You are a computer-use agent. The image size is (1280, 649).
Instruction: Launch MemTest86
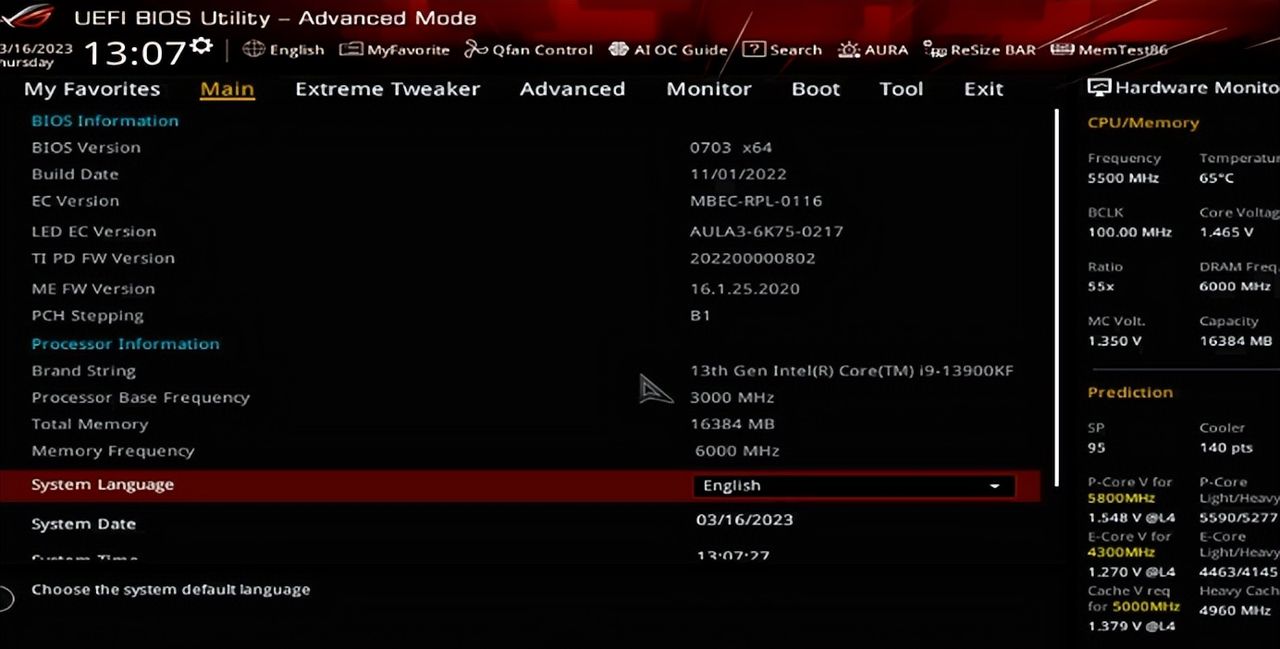click(1109, 50)
